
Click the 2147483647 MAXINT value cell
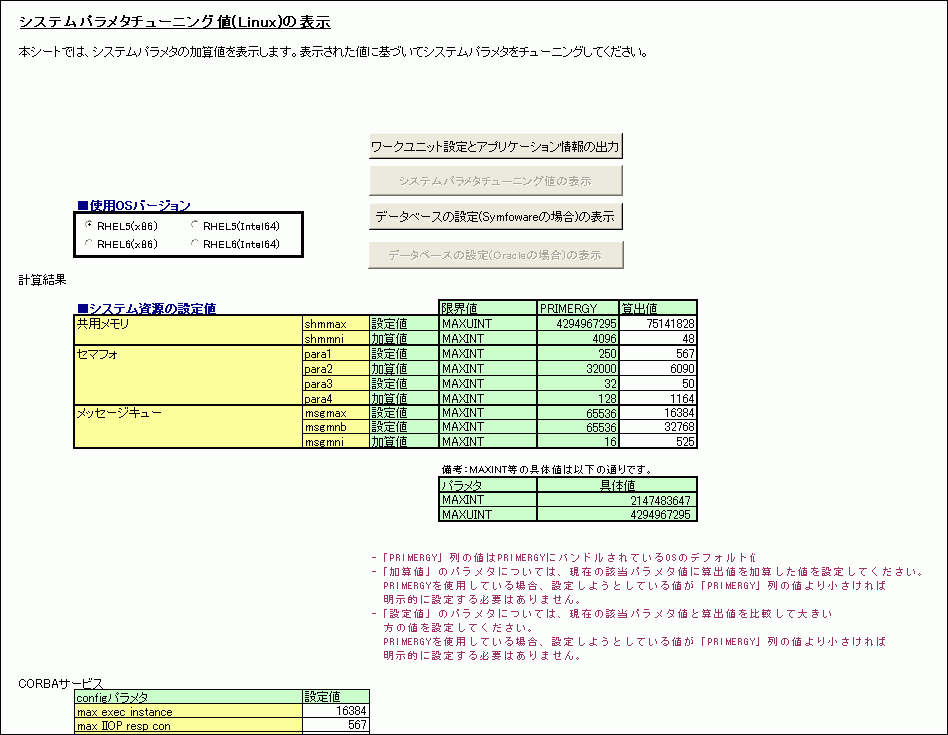(617, 500)
